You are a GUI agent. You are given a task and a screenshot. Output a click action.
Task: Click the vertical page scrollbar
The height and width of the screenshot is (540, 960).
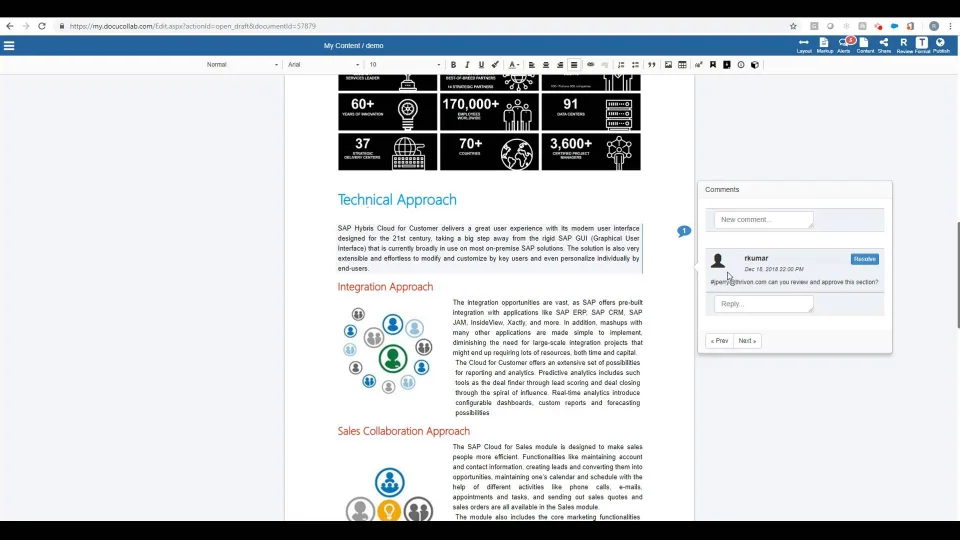point(957,276)
